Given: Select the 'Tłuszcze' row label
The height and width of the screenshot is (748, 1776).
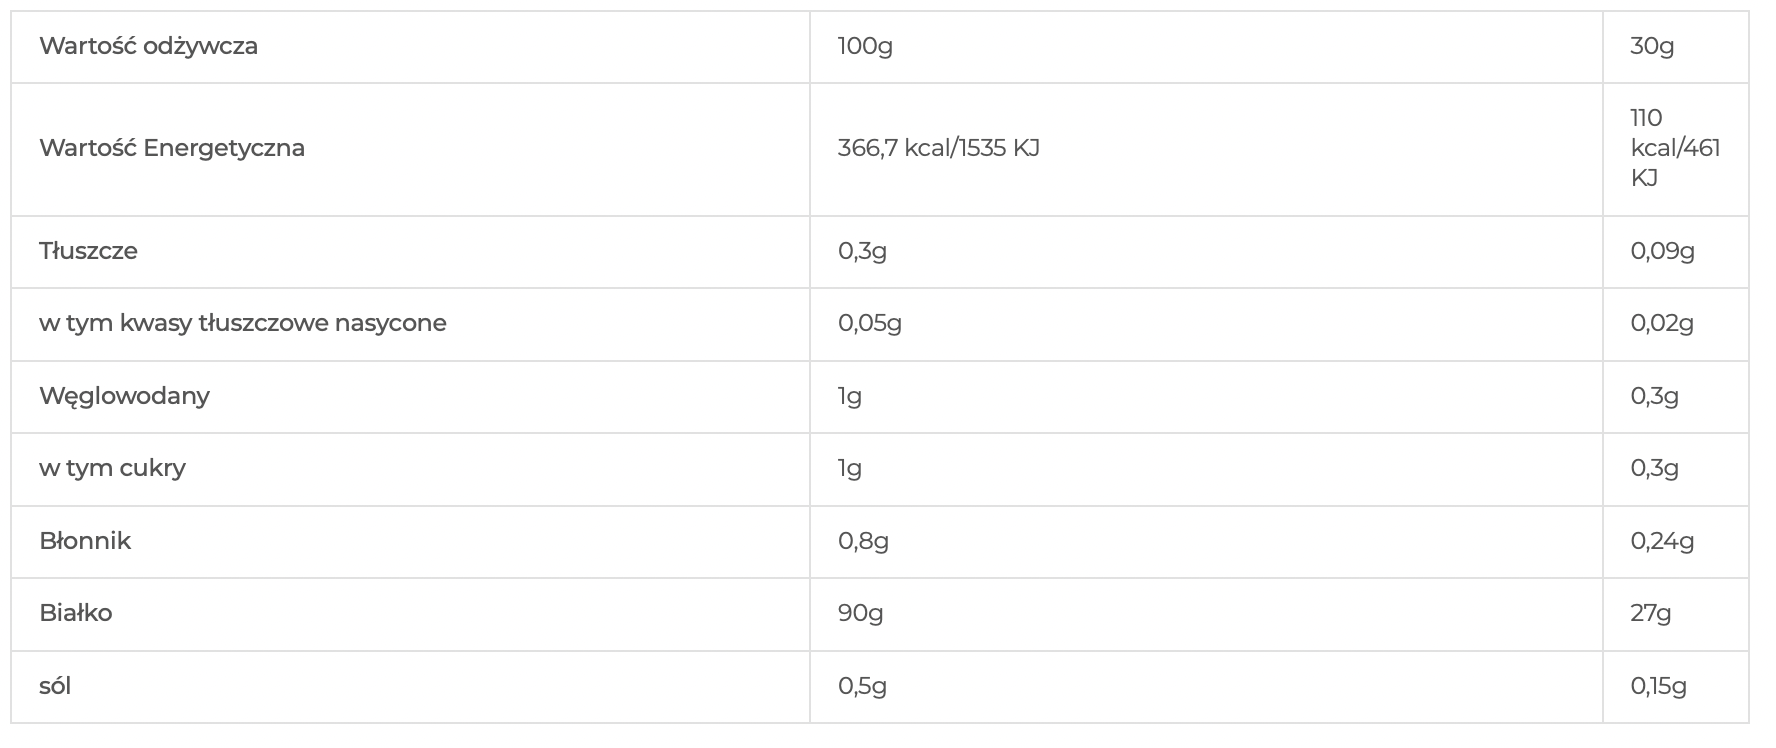Looking at the screenshot, I should tap(88, 251).
